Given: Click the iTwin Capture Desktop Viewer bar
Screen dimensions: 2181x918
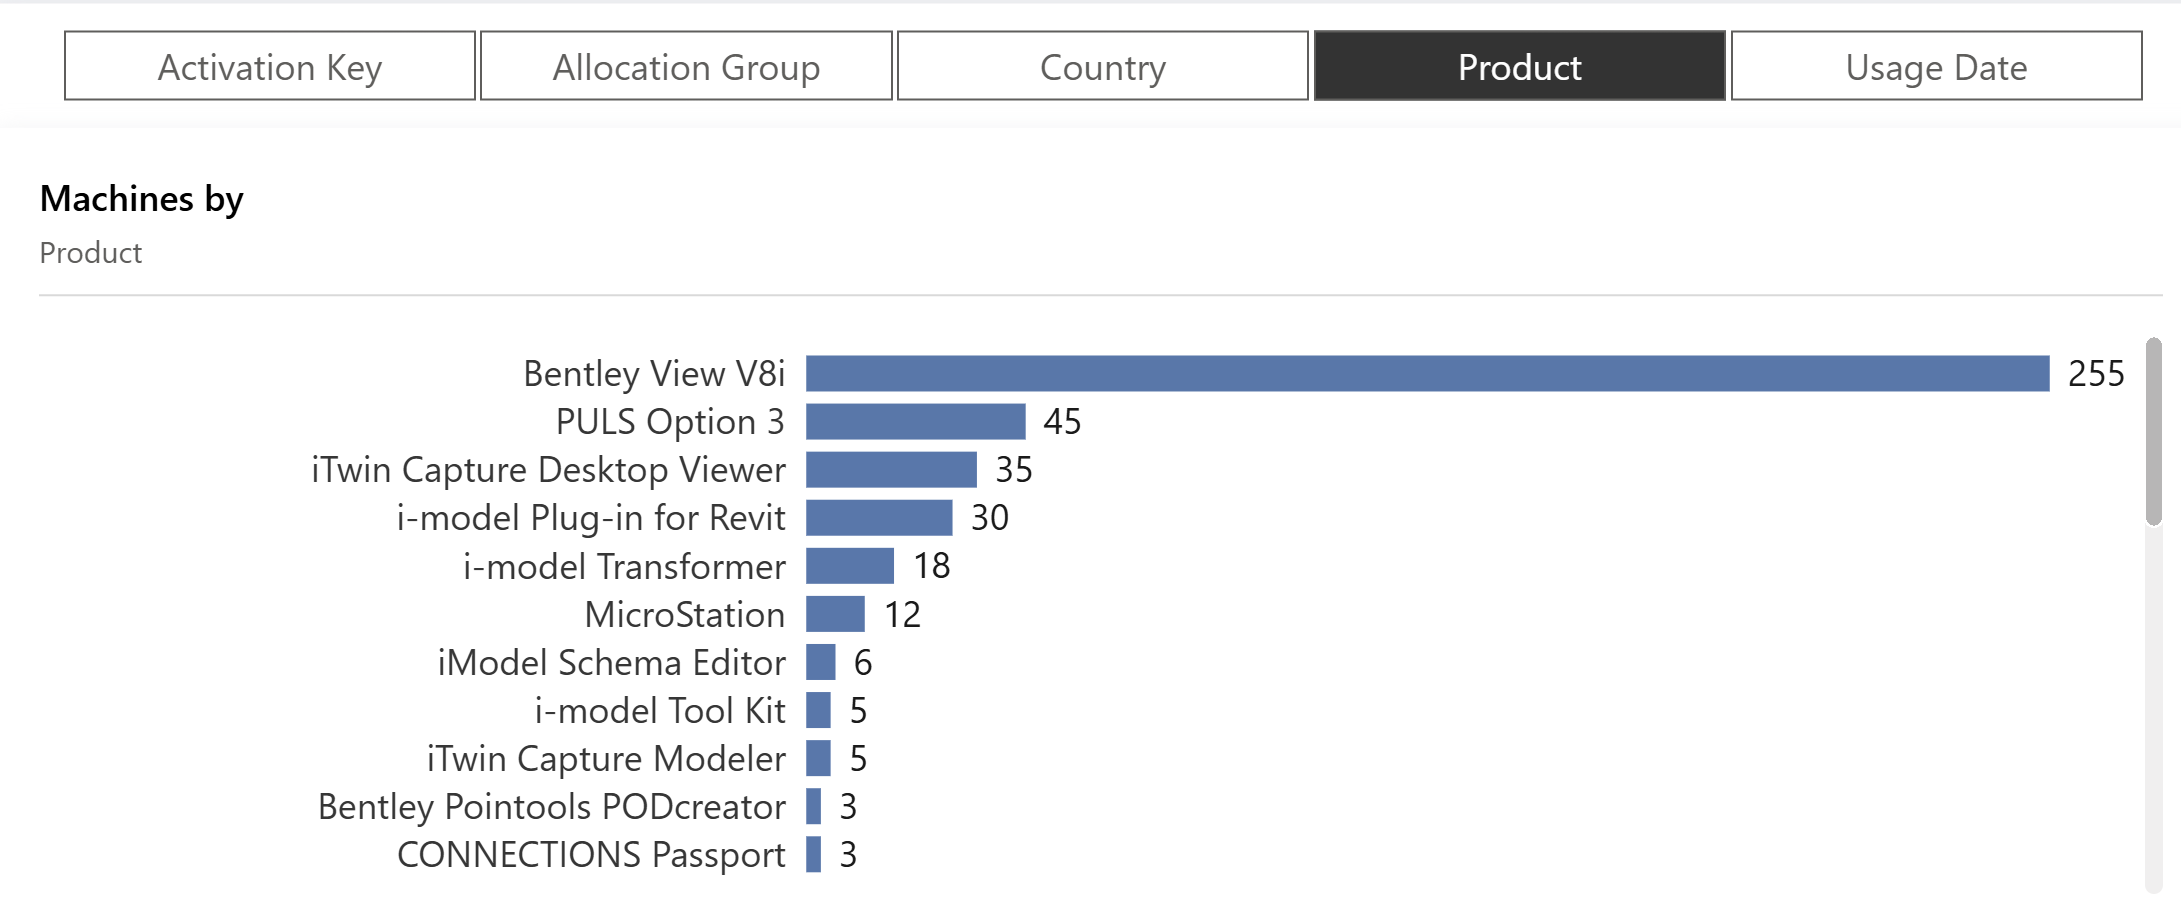Looking at the screenshot, I should click(891, 469).
